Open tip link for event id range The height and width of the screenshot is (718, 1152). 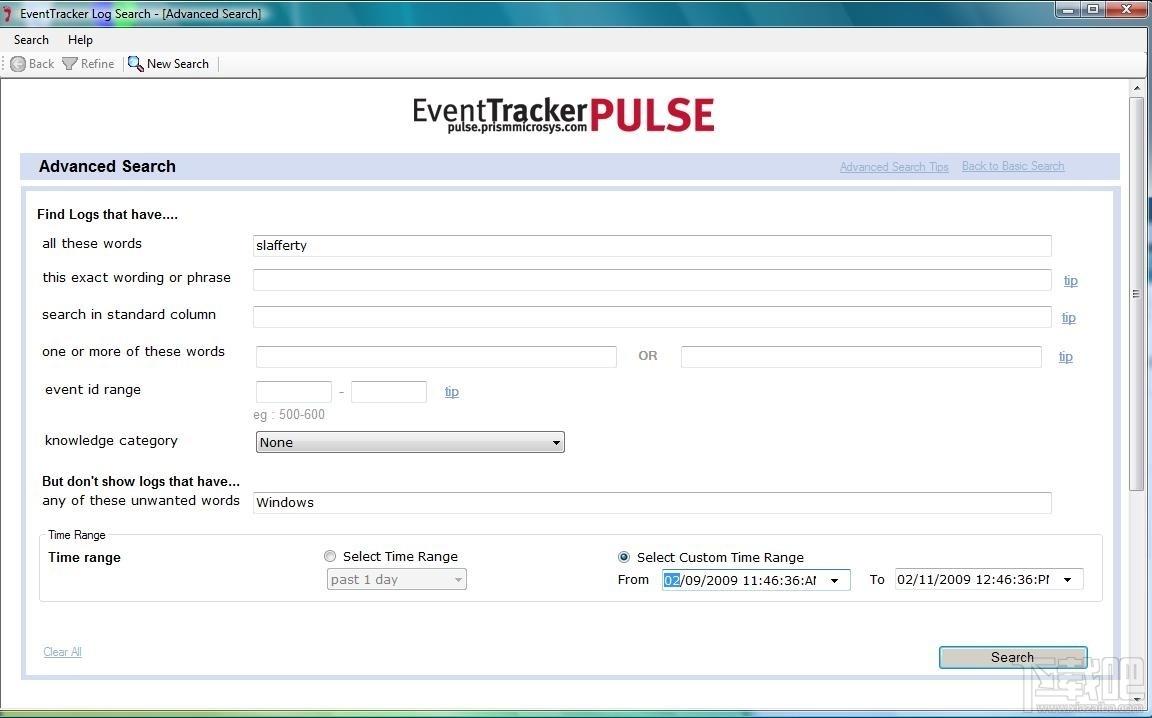(451, 392)
